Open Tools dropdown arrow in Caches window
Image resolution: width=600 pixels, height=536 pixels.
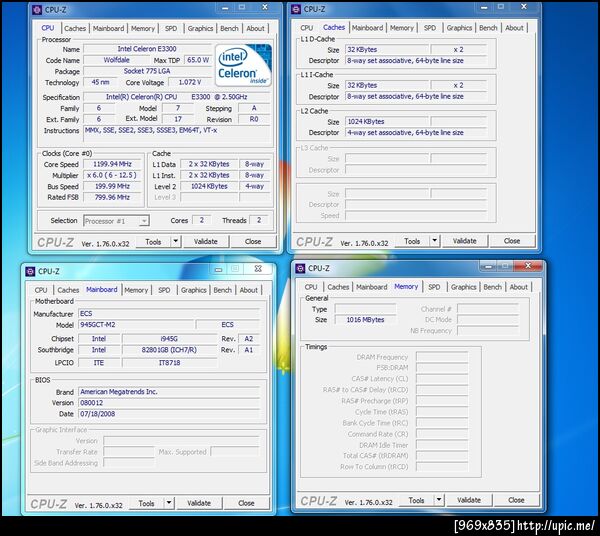click(x=435, y=241)
